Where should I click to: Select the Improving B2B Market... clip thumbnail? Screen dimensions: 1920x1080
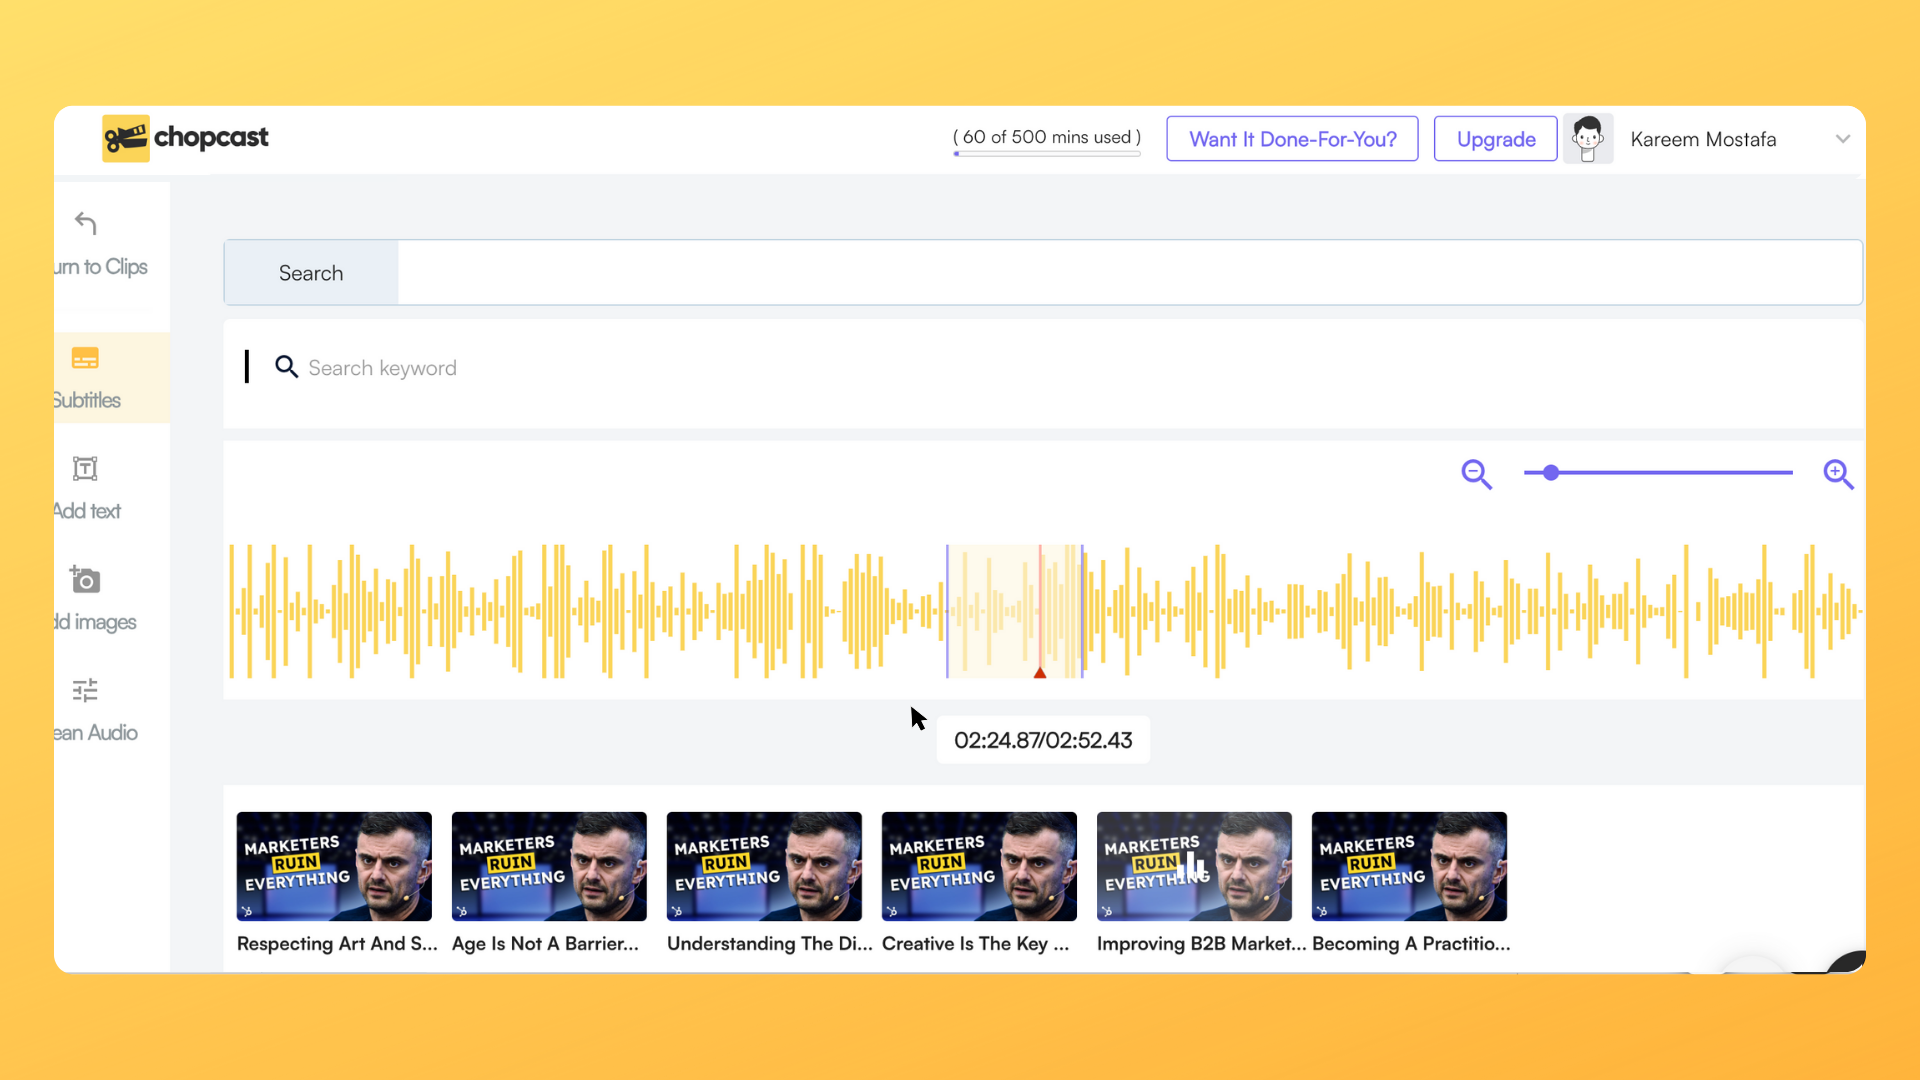[1193, 866]
